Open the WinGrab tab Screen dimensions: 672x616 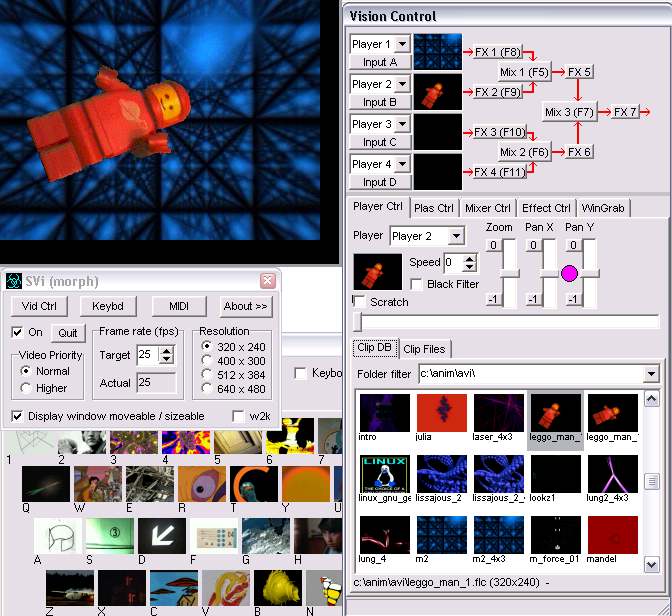(x=603, y=208)
